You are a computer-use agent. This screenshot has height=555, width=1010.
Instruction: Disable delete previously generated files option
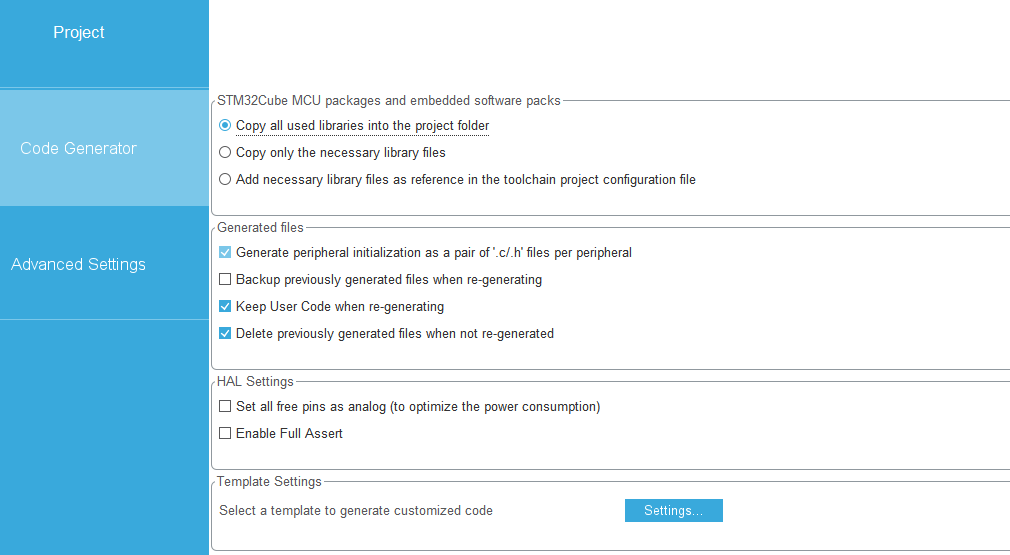click(225, 334)
